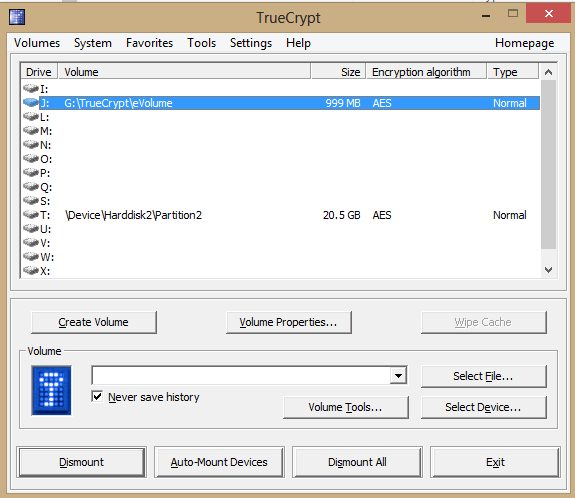This screenshot has height=498, width=575.
Task: Click the drive icon for I:
Action: coord(31,88)
